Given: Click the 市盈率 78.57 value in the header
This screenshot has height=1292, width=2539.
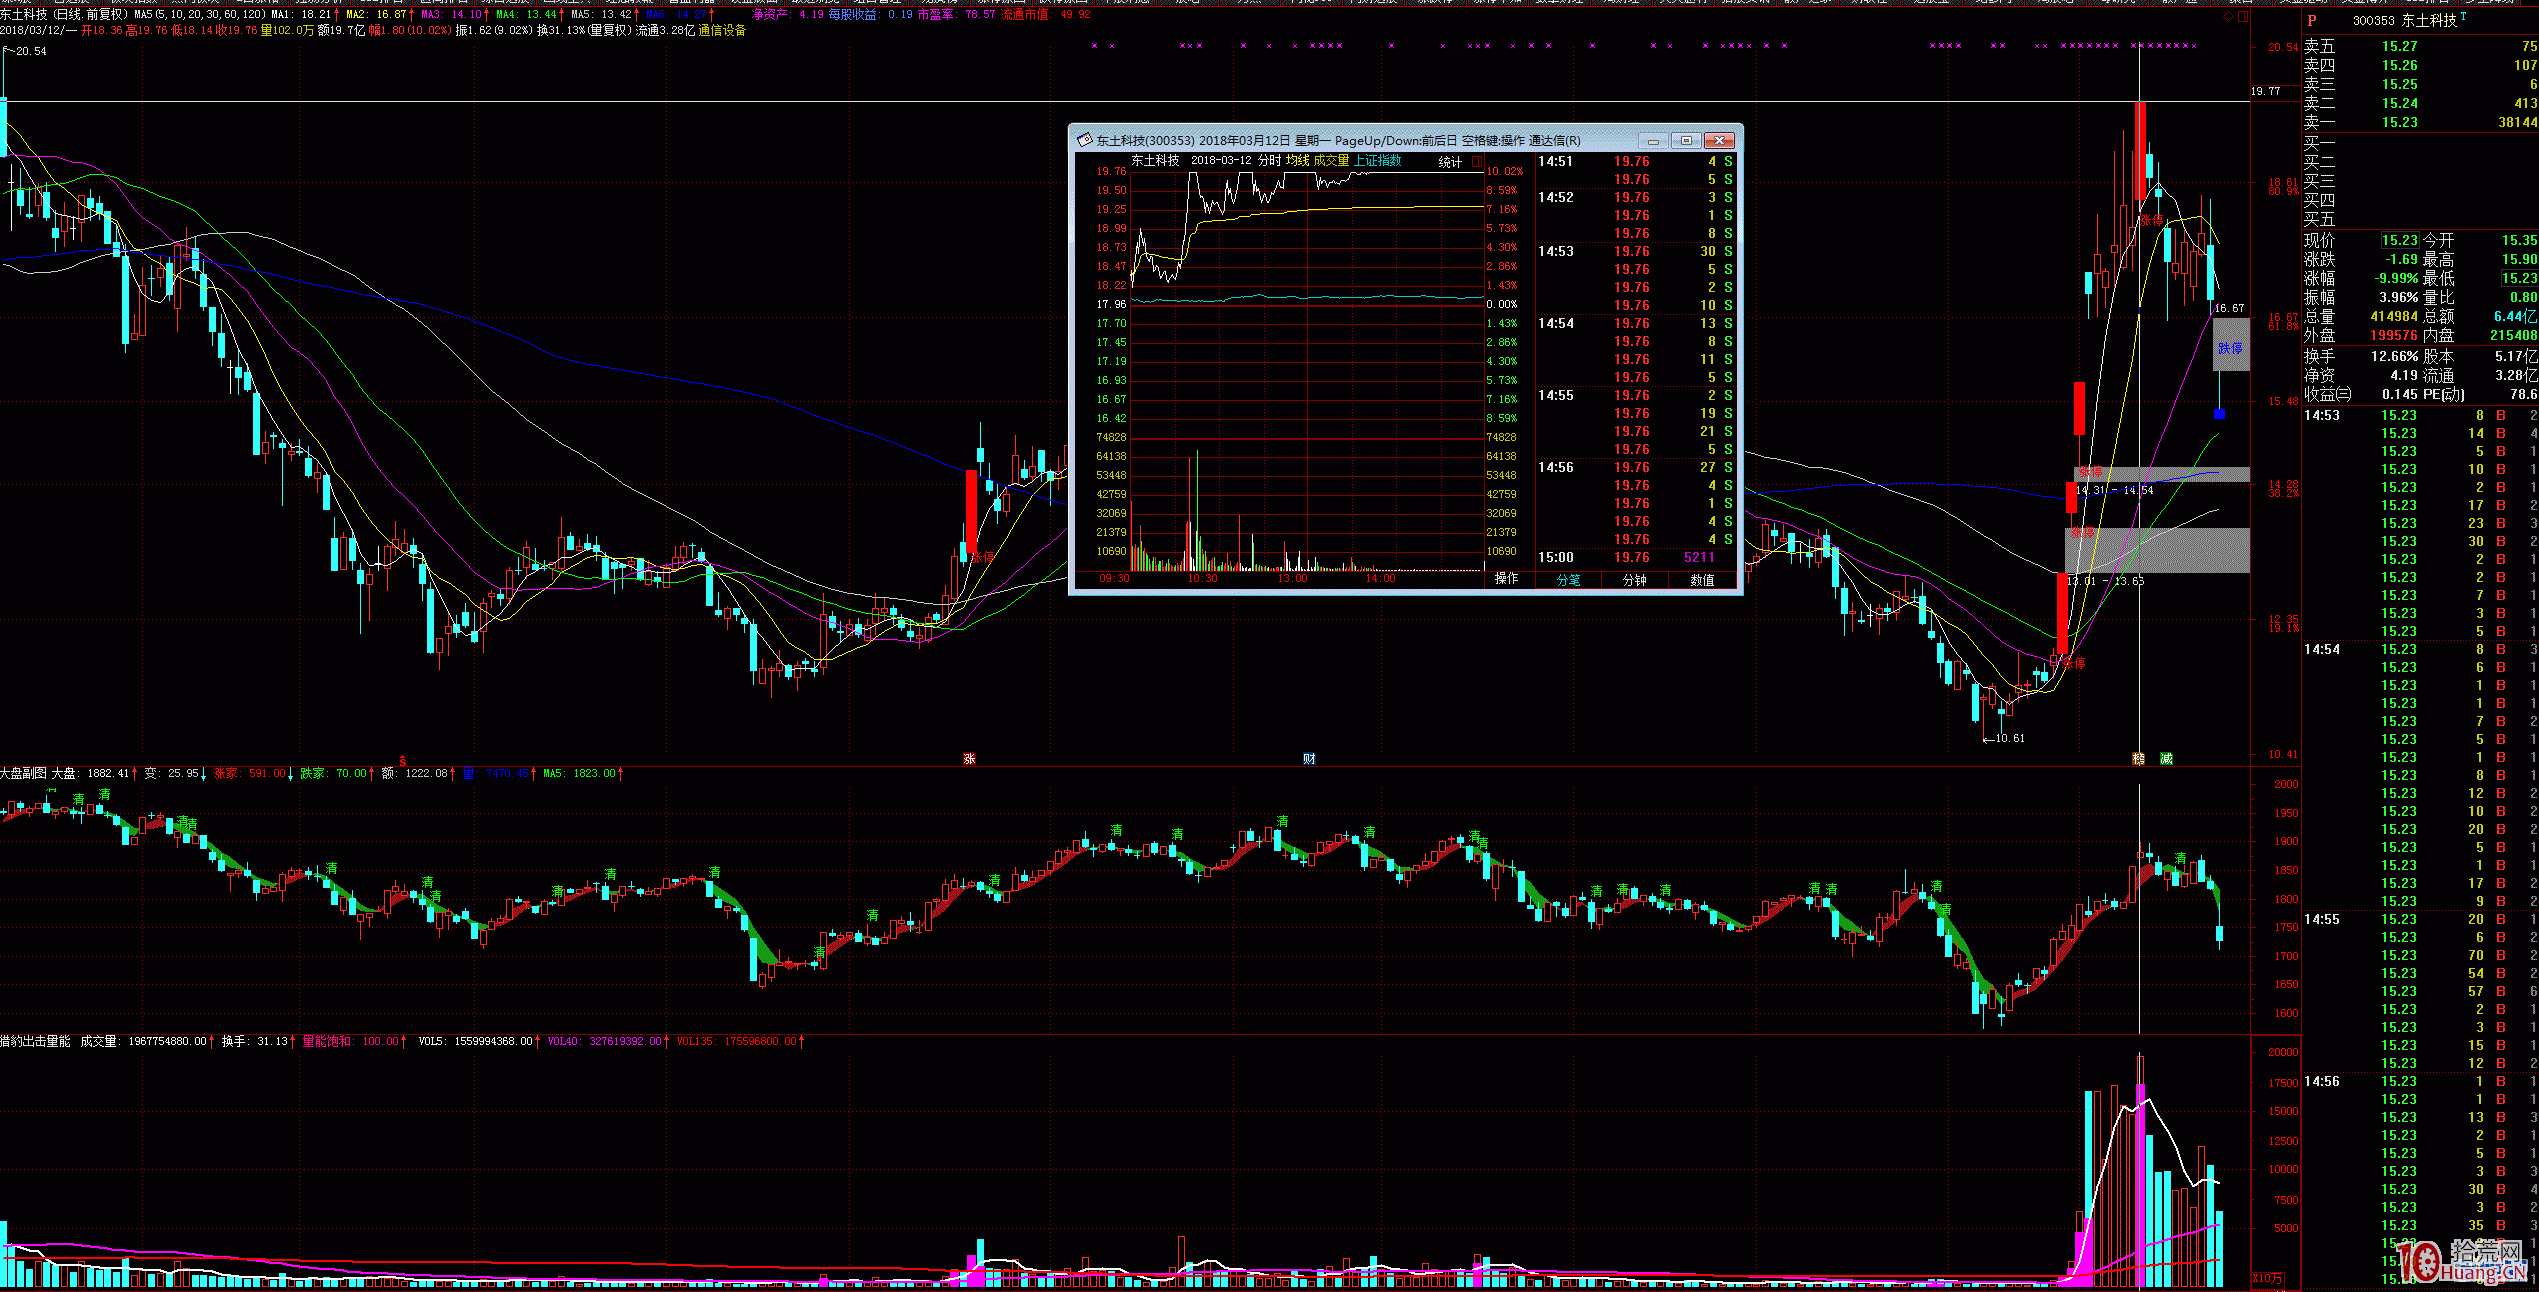Looking at the screenshot, I should tap(956, 15).
